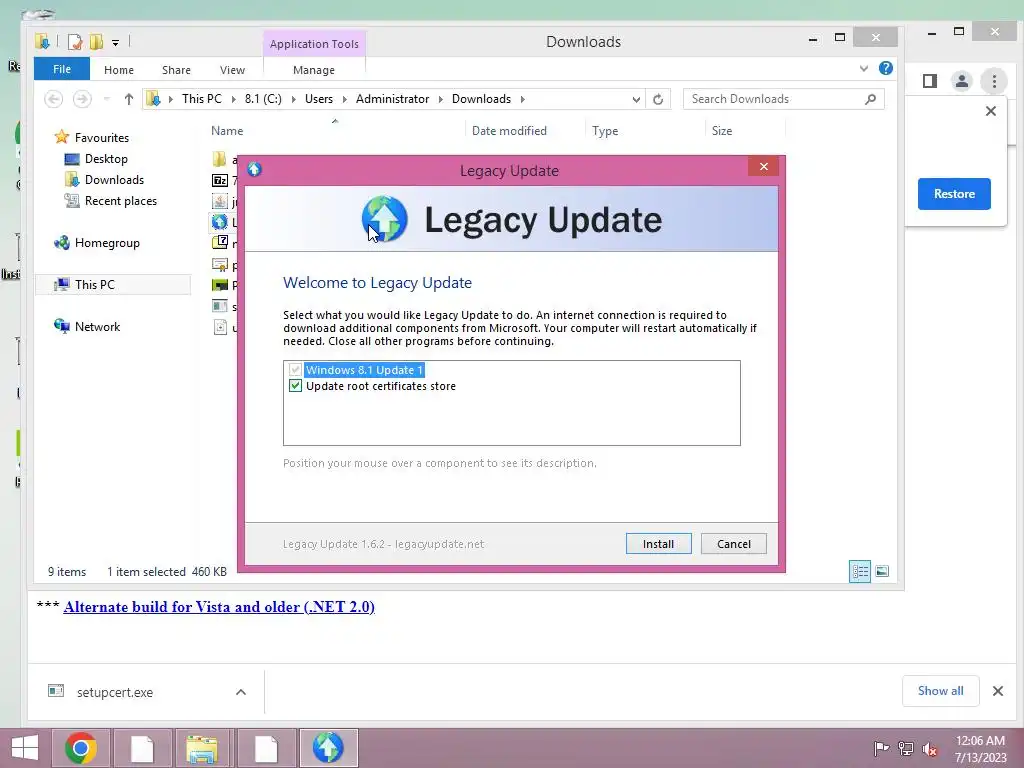This screenshot has height=768, width=1024.
Task: Close the Legacy Update dialog
Action: (763, 167)
